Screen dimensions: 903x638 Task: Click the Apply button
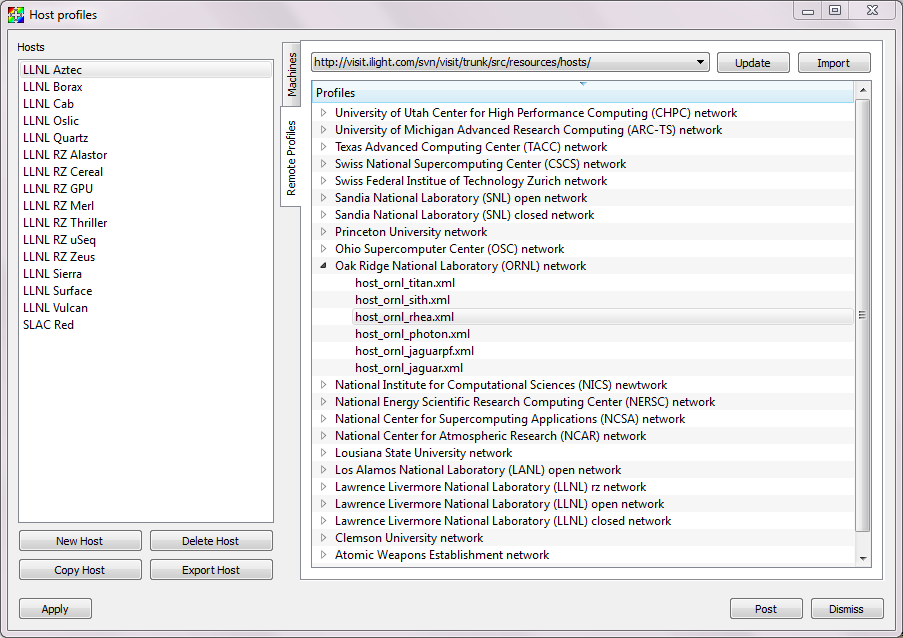(x=55, y=609)
